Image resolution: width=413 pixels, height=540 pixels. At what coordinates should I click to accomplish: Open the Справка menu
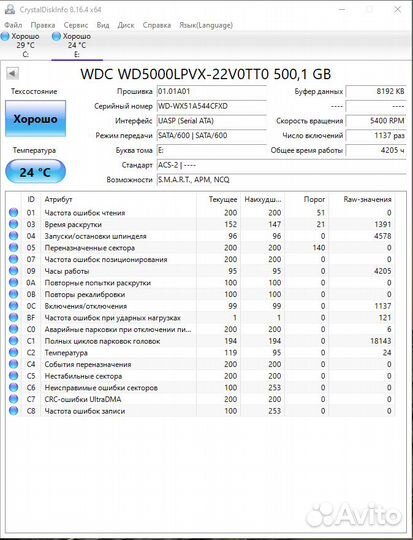[157, 25]
